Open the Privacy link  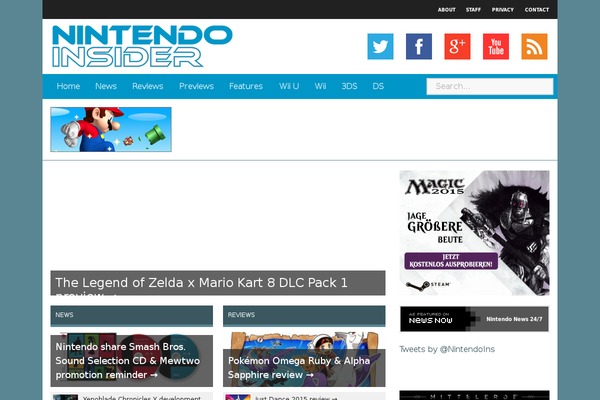tap(503, 10)
